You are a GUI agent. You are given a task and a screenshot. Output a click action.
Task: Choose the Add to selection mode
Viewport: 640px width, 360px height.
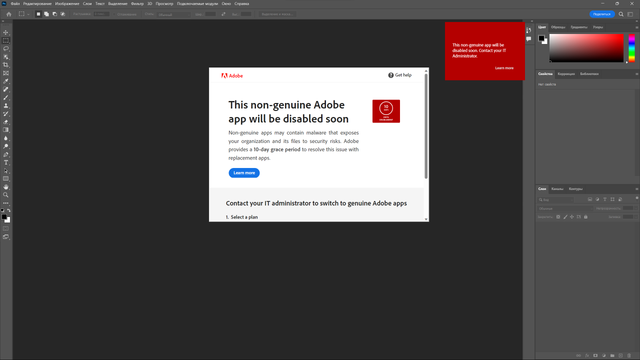pyautogui.click(x=47, y=14)
